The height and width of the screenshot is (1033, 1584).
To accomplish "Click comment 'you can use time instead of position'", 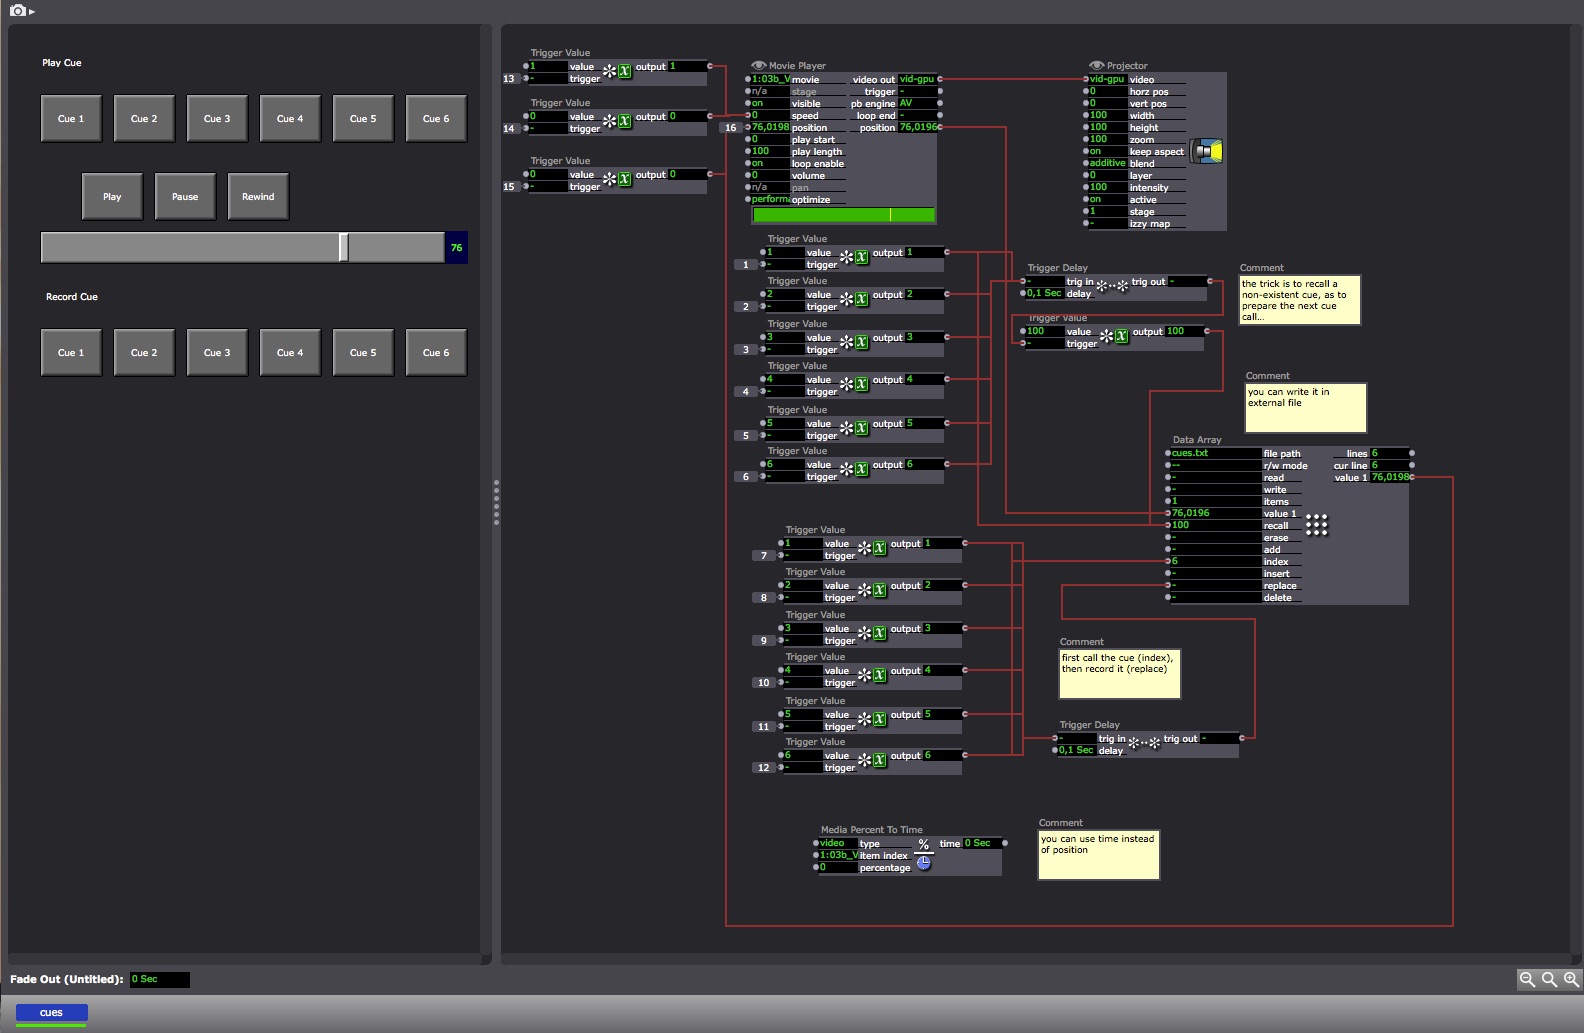I will pos(1099,856).
